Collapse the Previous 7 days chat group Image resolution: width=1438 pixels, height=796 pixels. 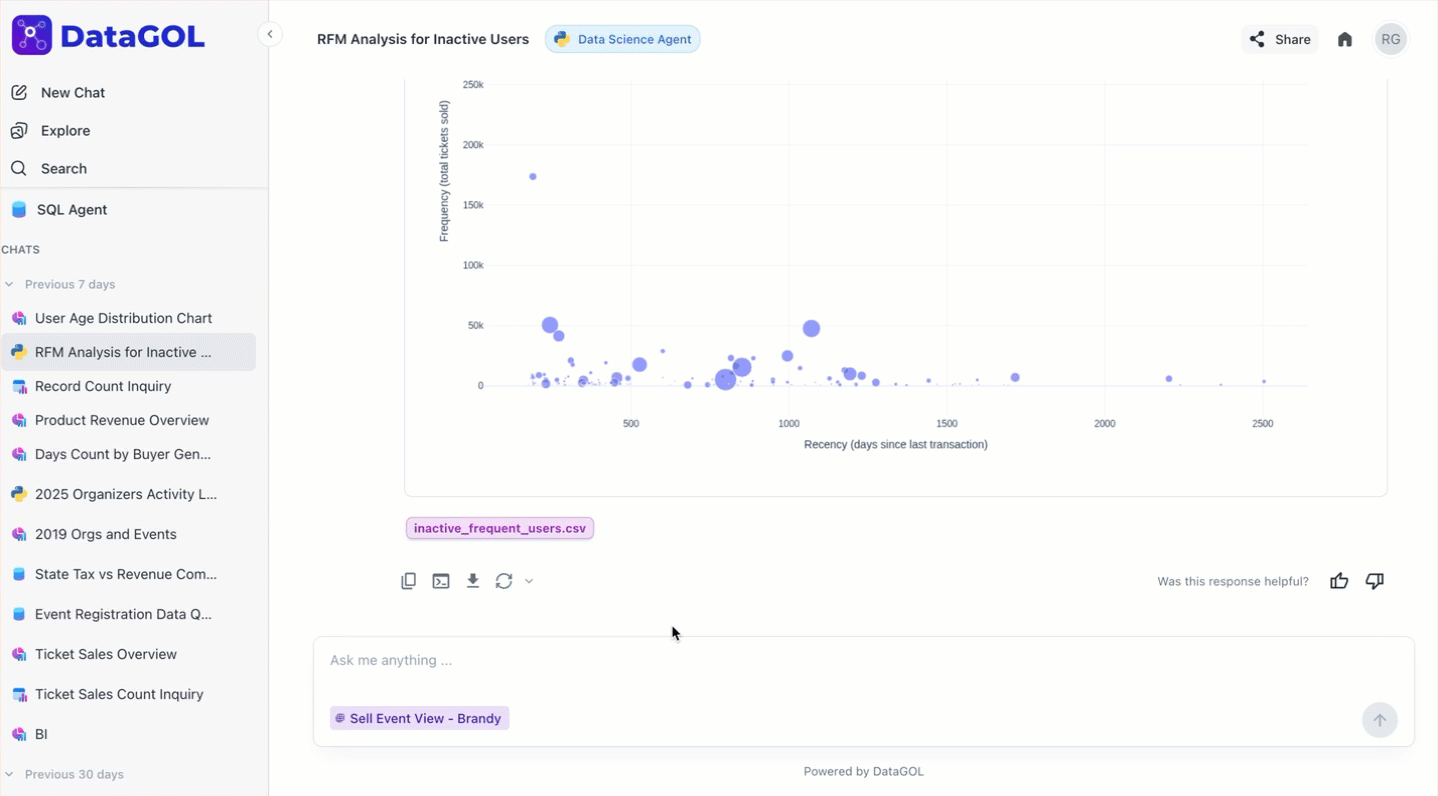tap(10, 284)
